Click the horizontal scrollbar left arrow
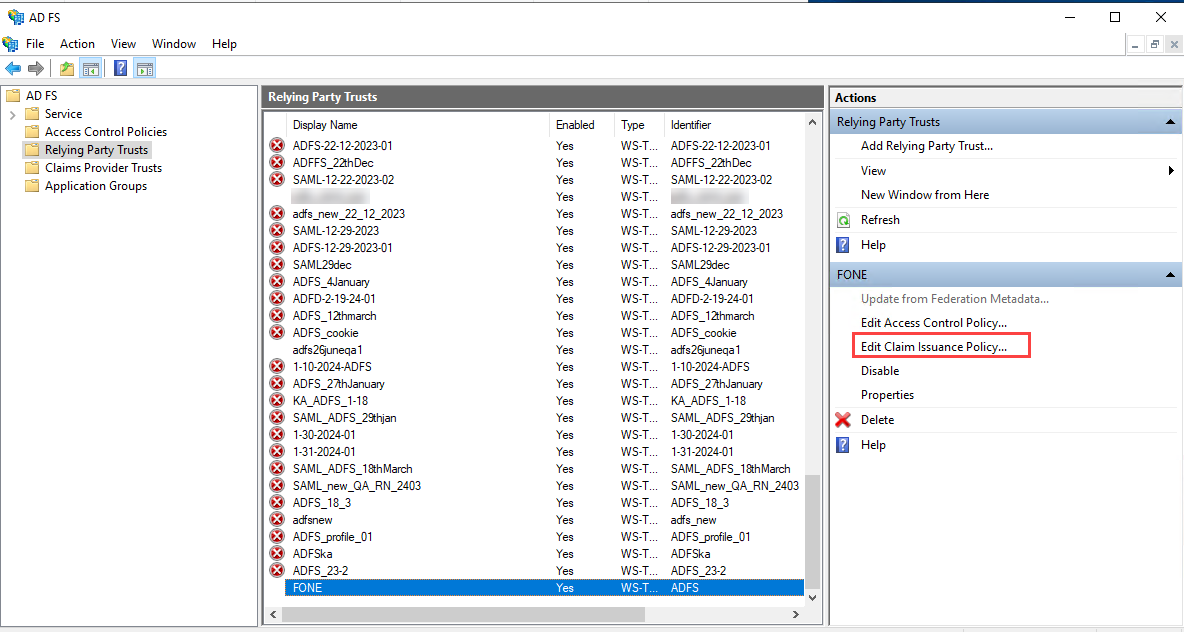The image size is (1184, 632). [x=273, y=615]
